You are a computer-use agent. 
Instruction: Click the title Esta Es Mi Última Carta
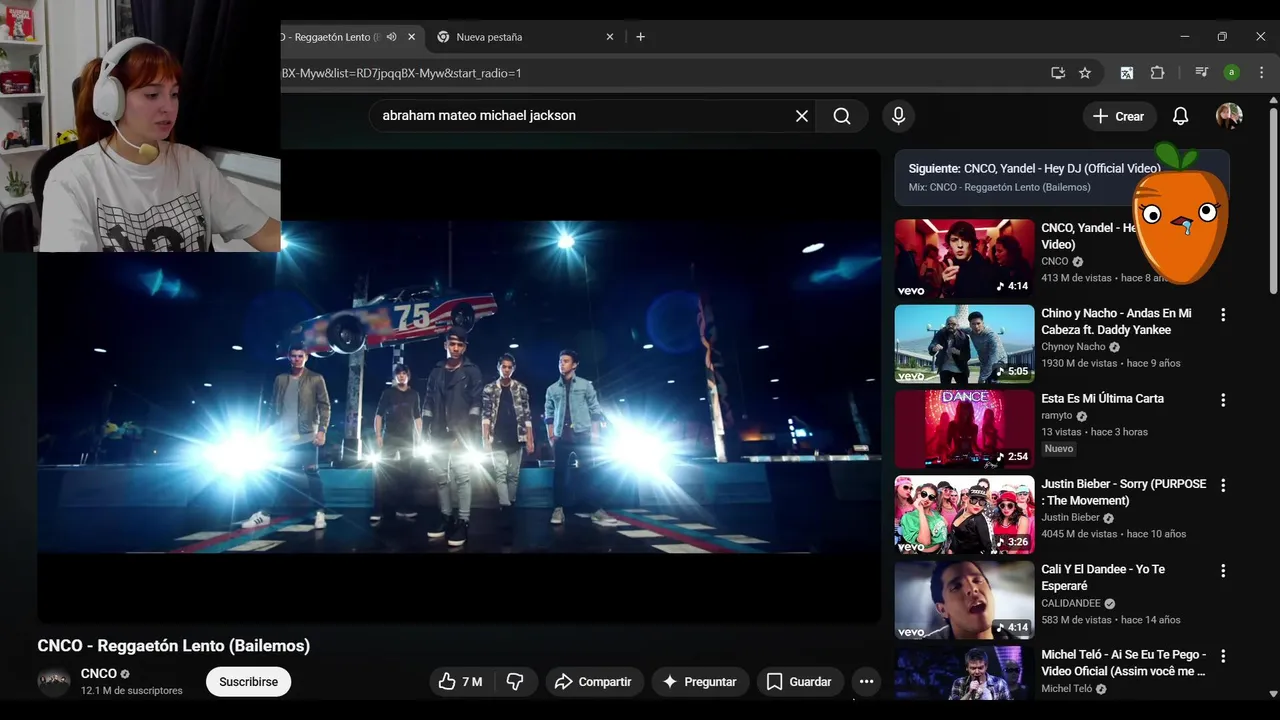tap(1102, 398)
